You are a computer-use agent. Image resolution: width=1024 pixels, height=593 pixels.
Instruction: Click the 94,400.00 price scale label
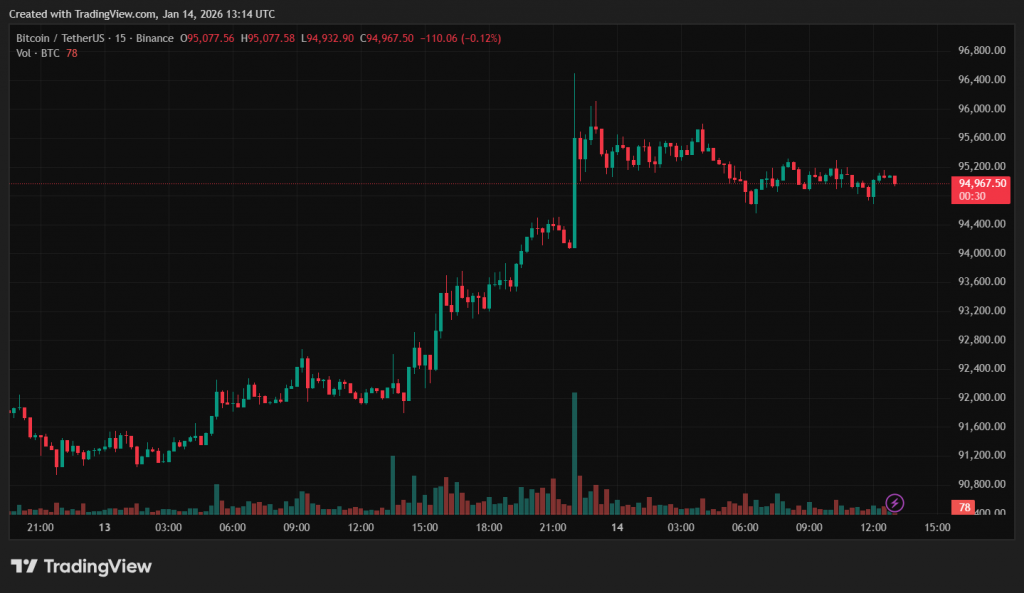pos(980,224)
